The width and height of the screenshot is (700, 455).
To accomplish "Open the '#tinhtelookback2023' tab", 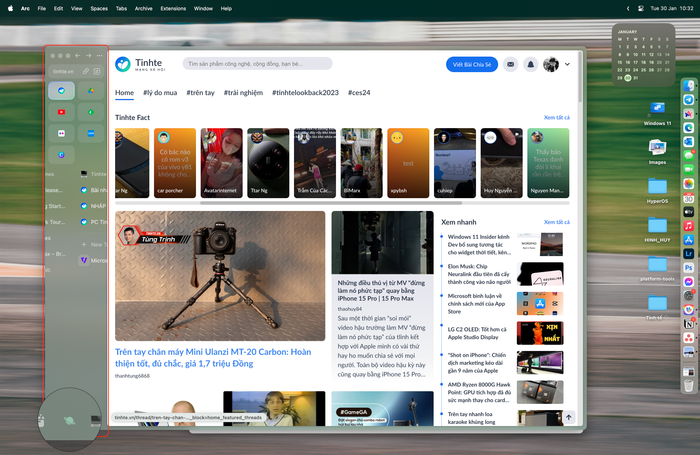I will 305,92.
